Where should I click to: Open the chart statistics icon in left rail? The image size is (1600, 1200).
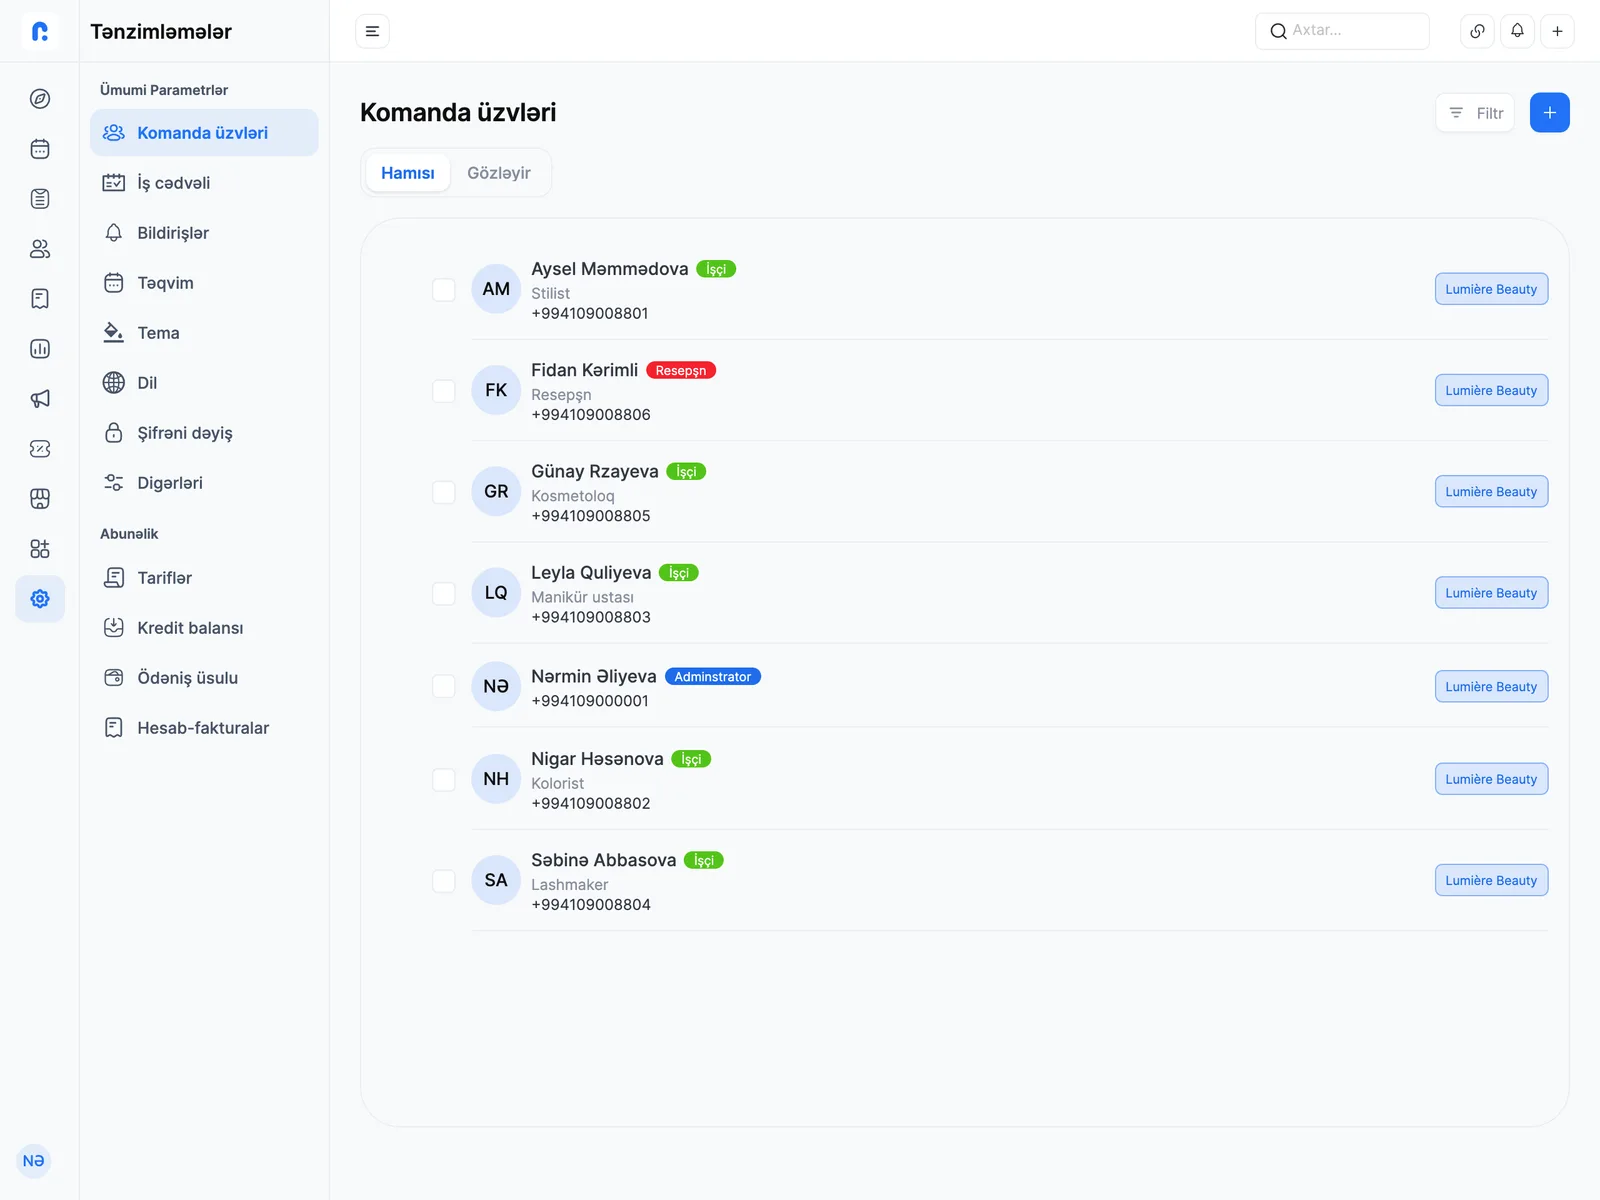(x=40, y=349)
